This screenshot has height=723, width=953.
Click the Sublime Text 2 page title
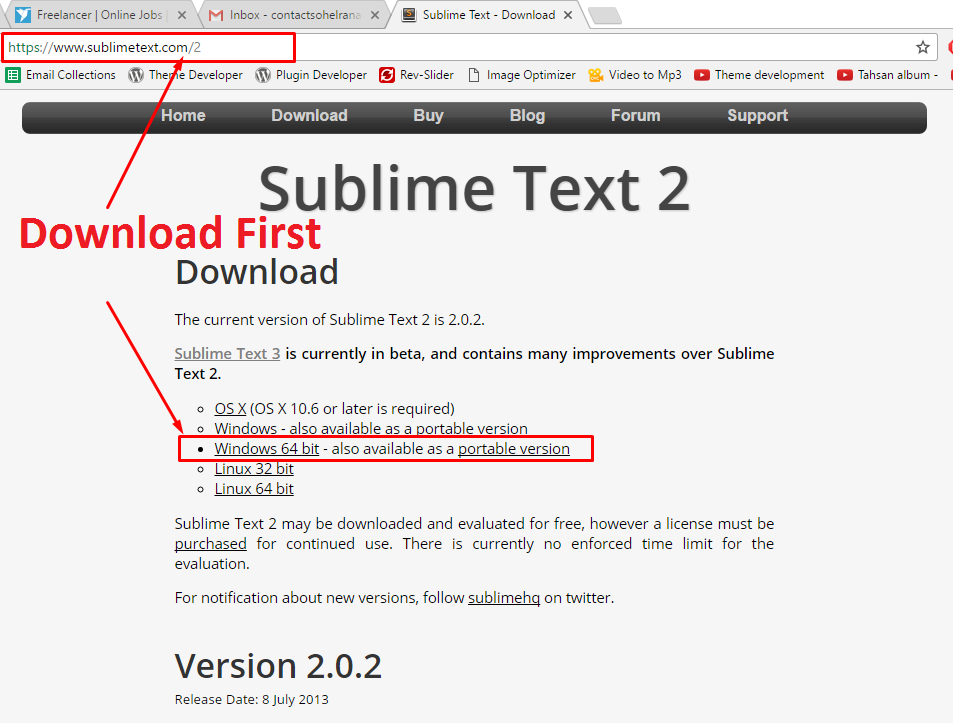click(x=474, y=189)
